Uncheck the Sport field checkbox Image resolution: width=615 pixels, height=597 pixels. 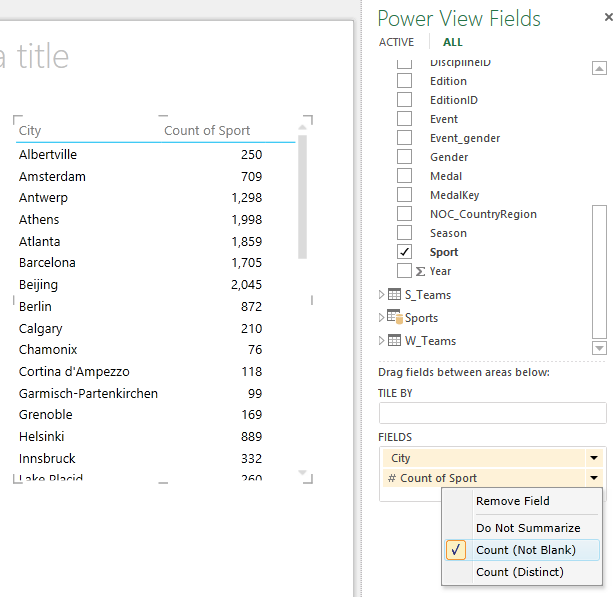pyautogui.click(x=404, y=252)
